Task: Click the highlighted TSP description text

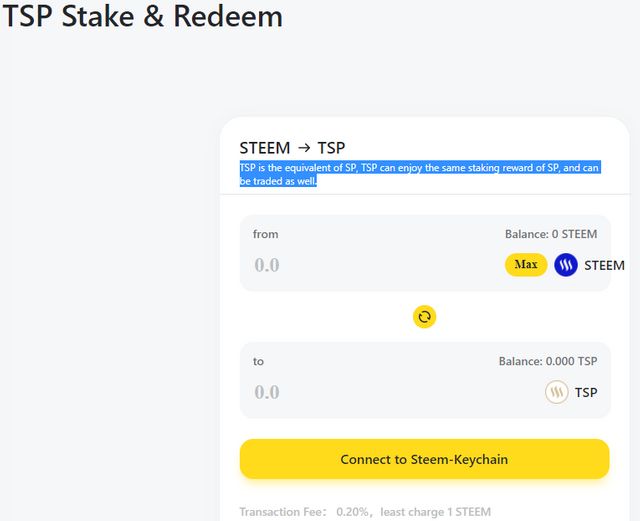Action: (x=420, y=174)
